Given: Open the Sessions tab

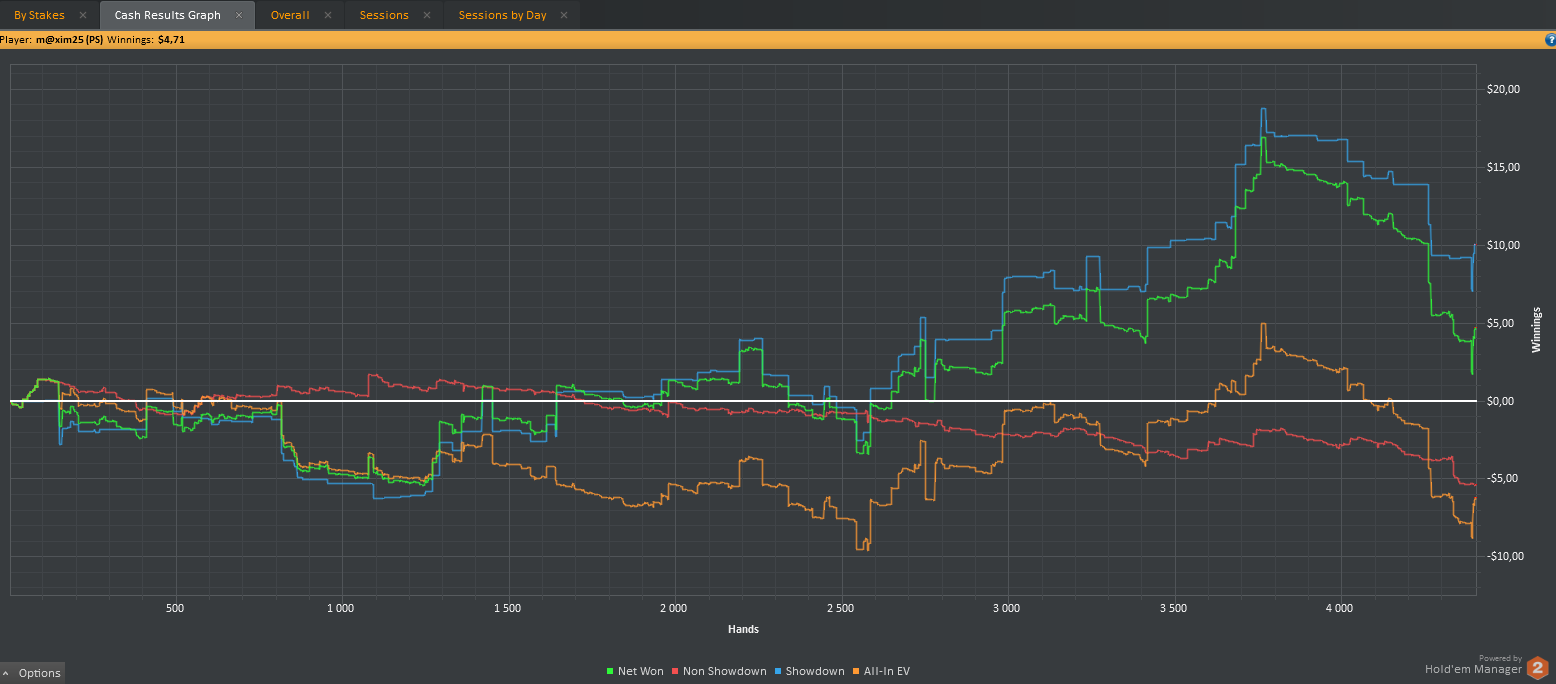Looking at the screenshot, I should (x=384, y=15).
